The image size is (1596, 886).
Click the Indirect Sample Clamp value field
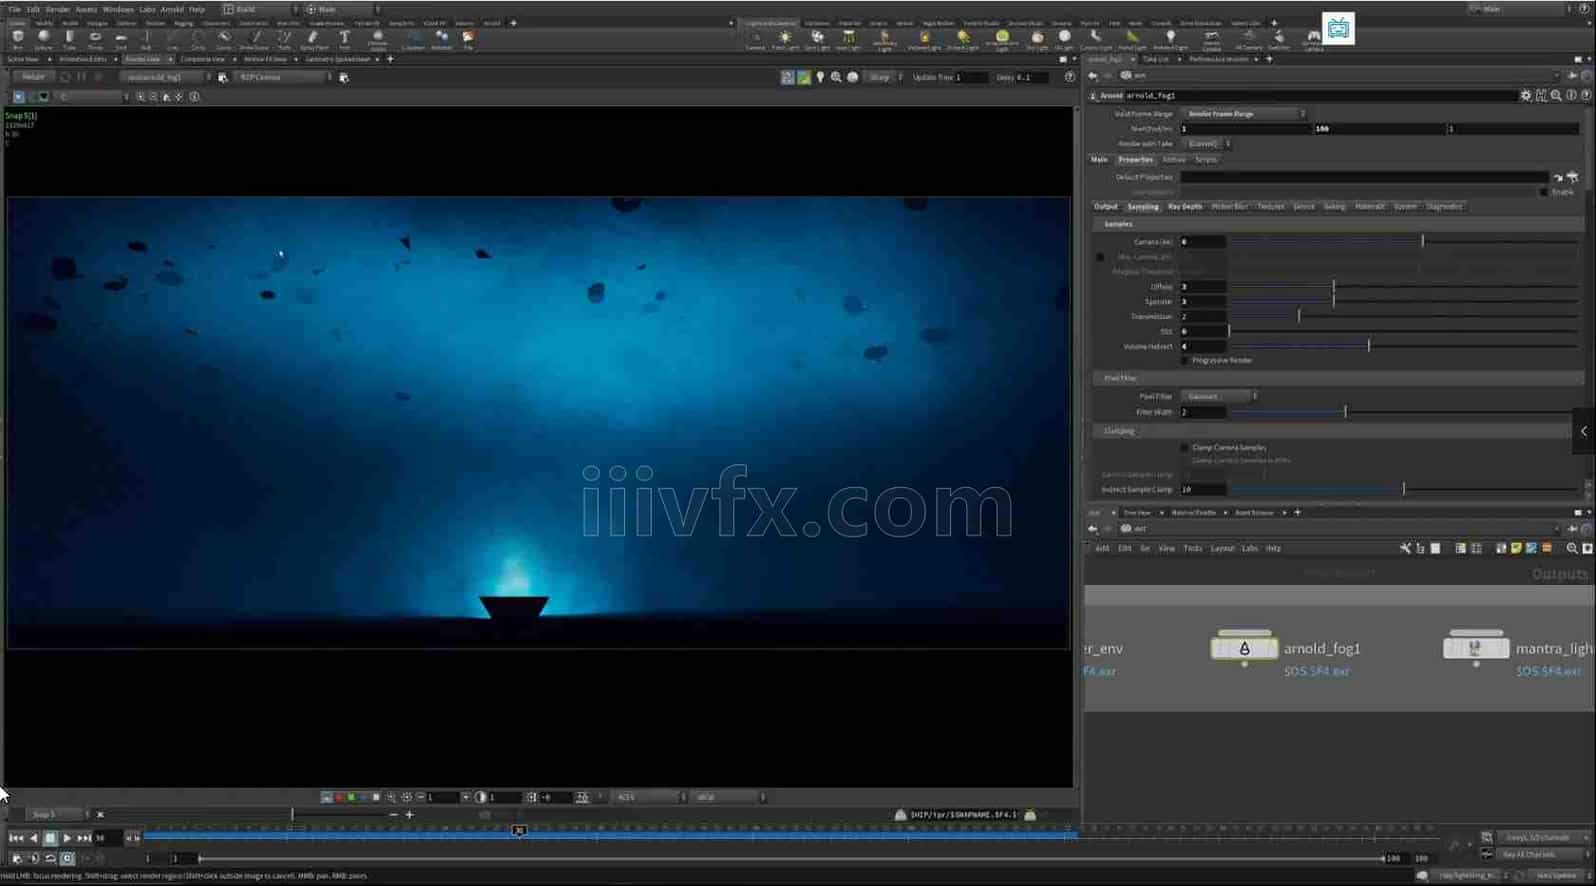click(x=1202, y=489)
